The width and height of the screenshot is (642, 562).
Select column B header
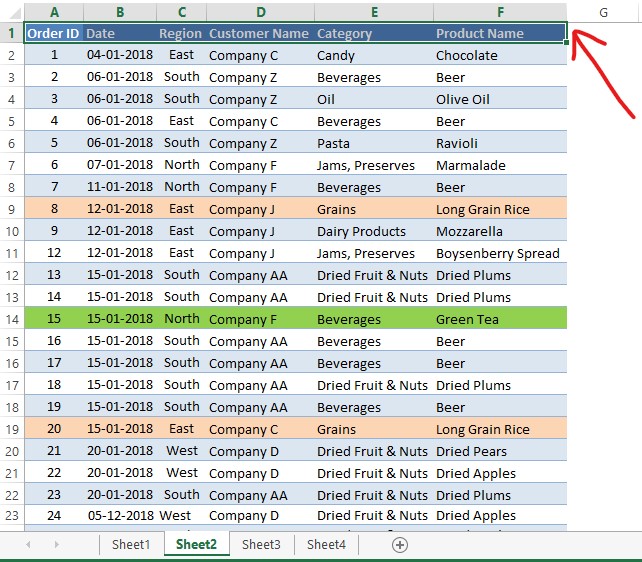click(x=120, y=12)
